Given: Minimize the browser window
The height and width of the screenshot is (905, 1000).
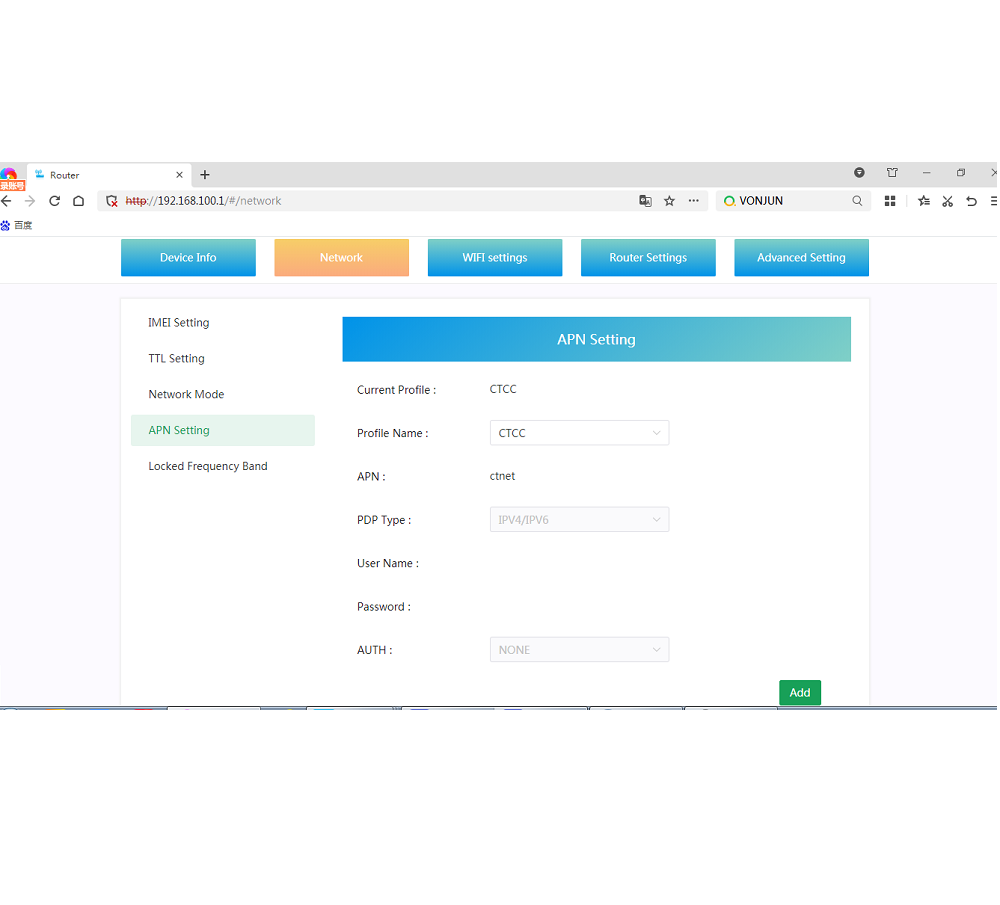Looking at the screenshot, I should coord(927,173).
